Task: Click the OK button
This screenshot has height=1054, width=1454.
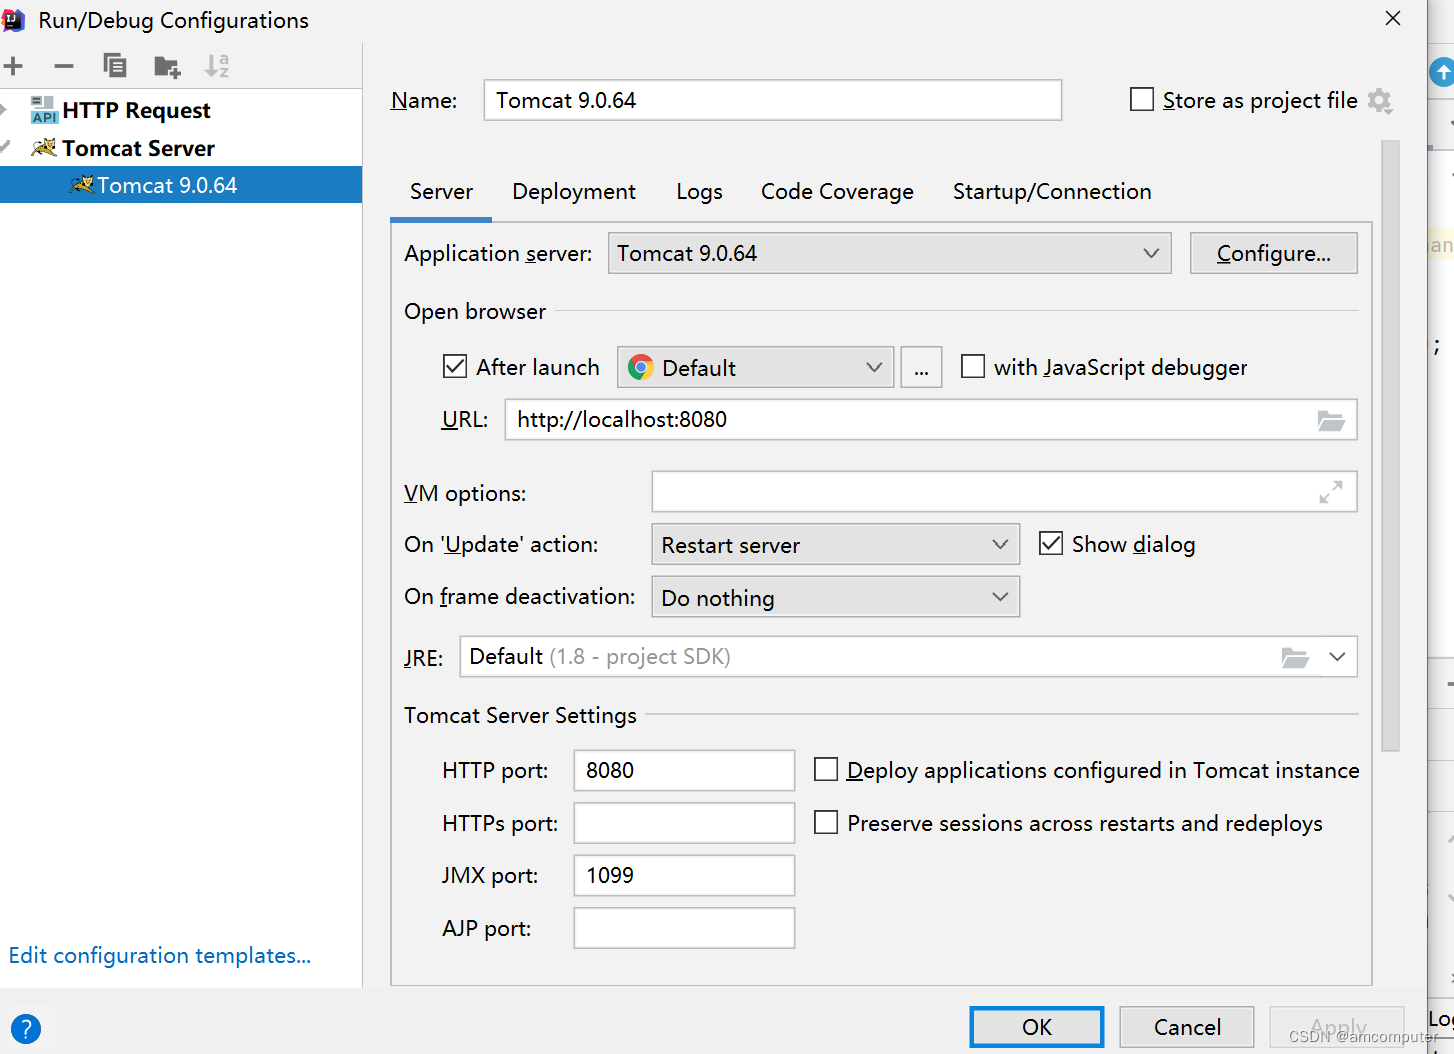Action: coord(1037,1027)
